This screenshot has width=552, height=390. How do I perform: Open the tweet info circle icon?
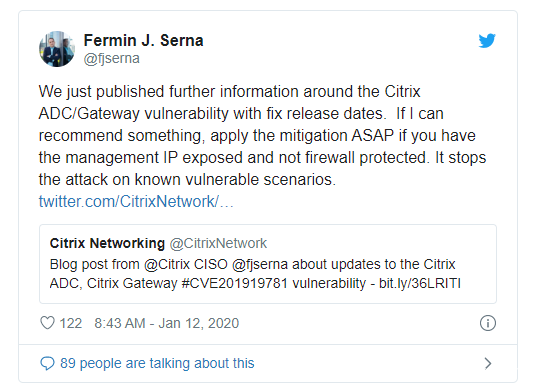[488, 323]
